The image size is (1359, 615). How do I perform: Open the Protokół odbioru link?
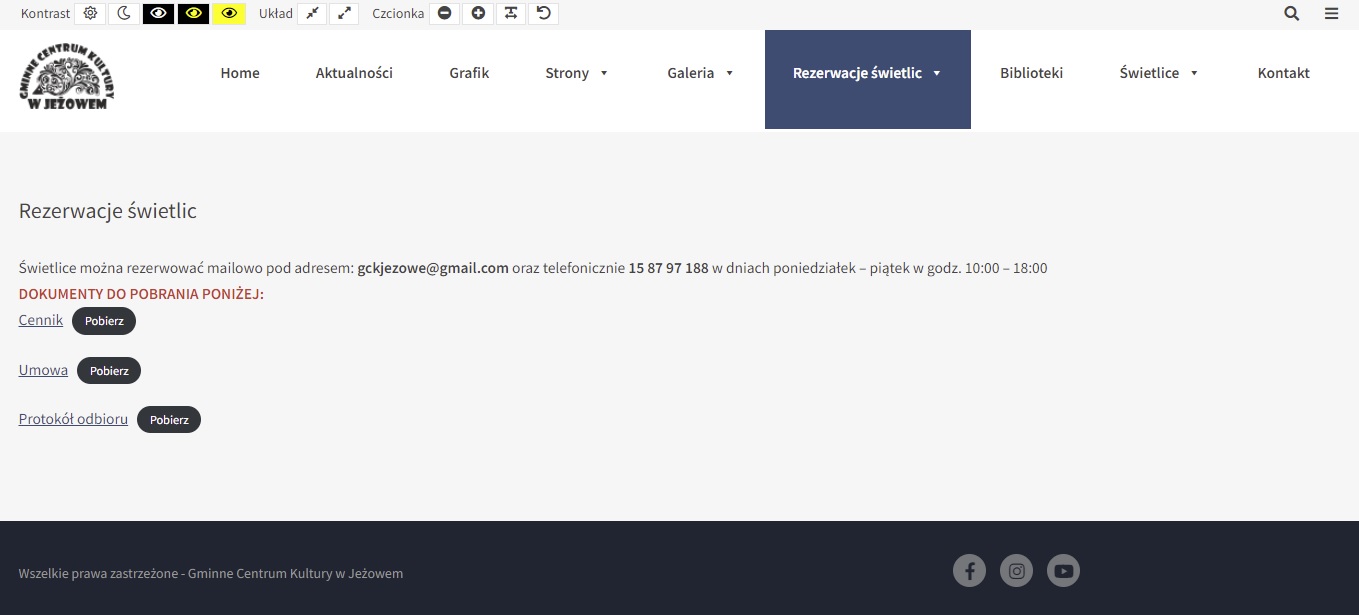point(73,419)
